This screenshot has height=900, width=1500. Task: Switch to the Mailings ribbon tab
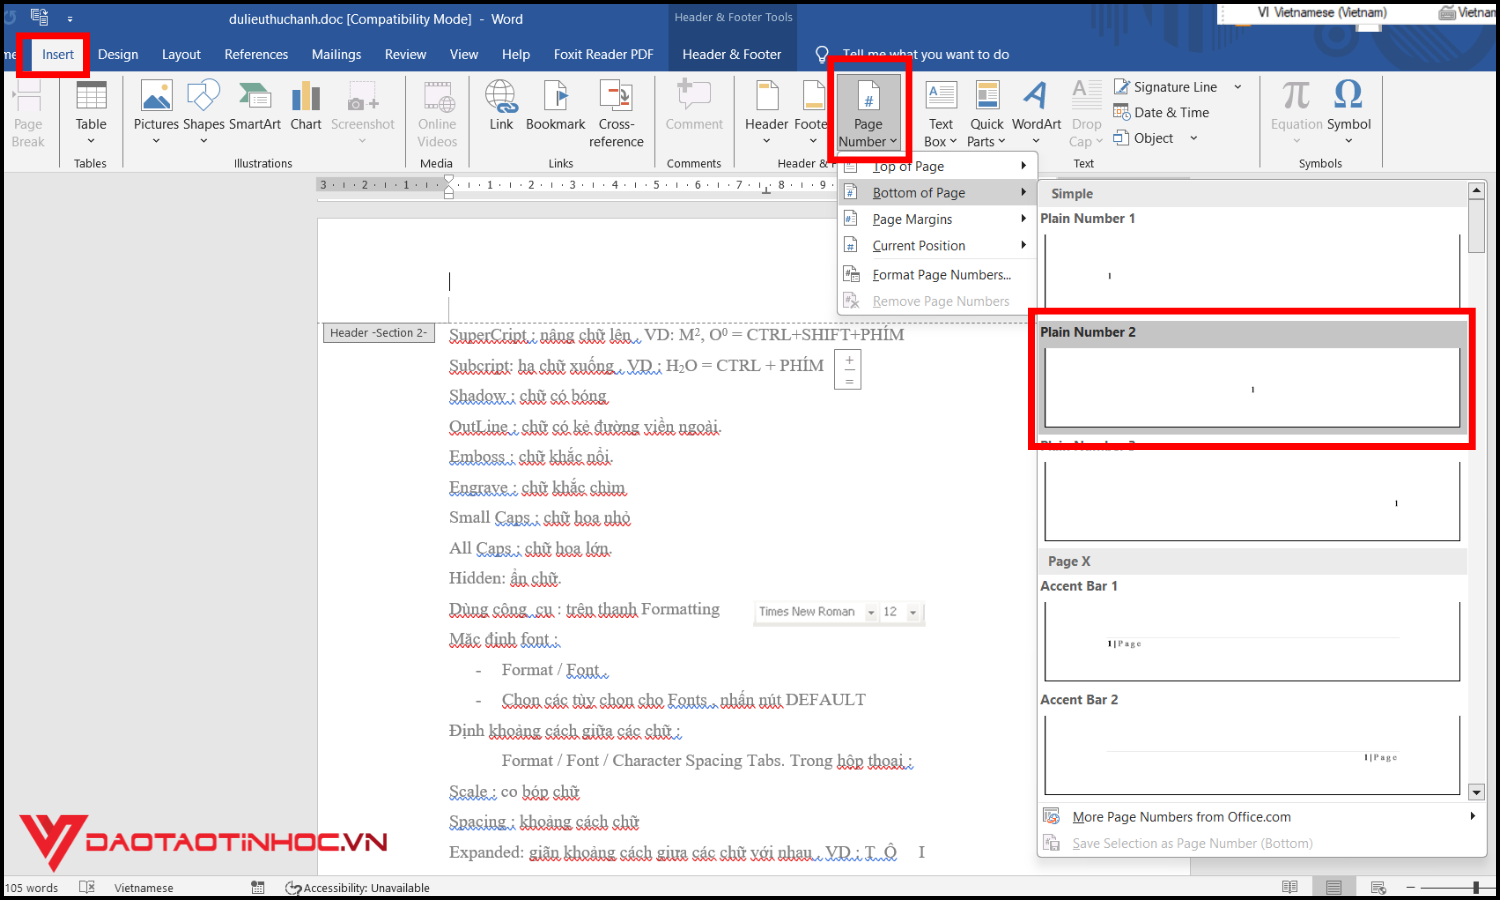(x=336, y=54)
